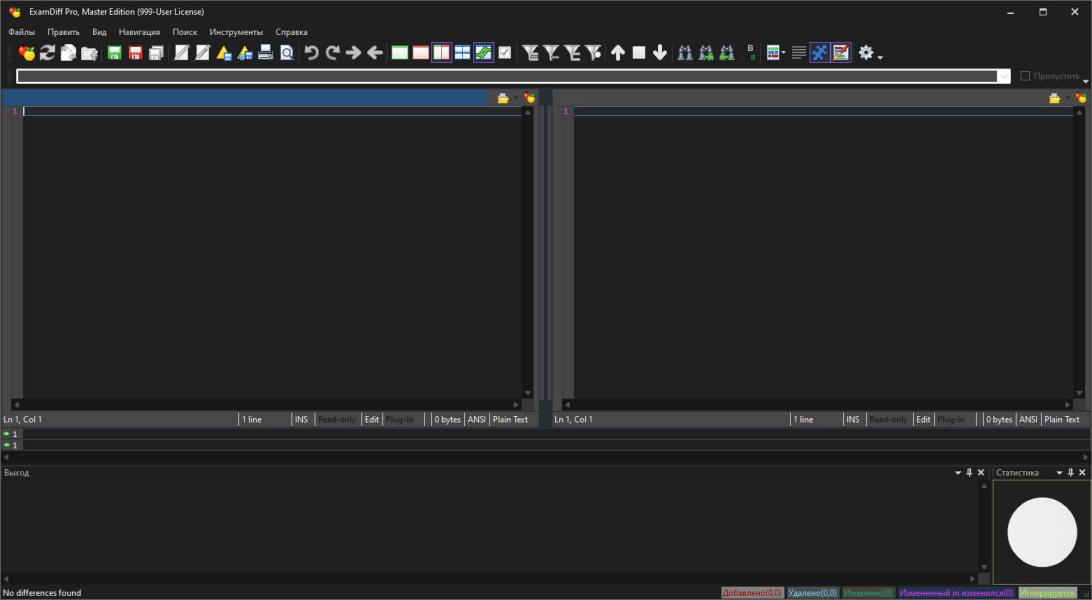Toggle the two-pane vertical split view
This screenshot has width=1092, height=600.
point(442,53)
